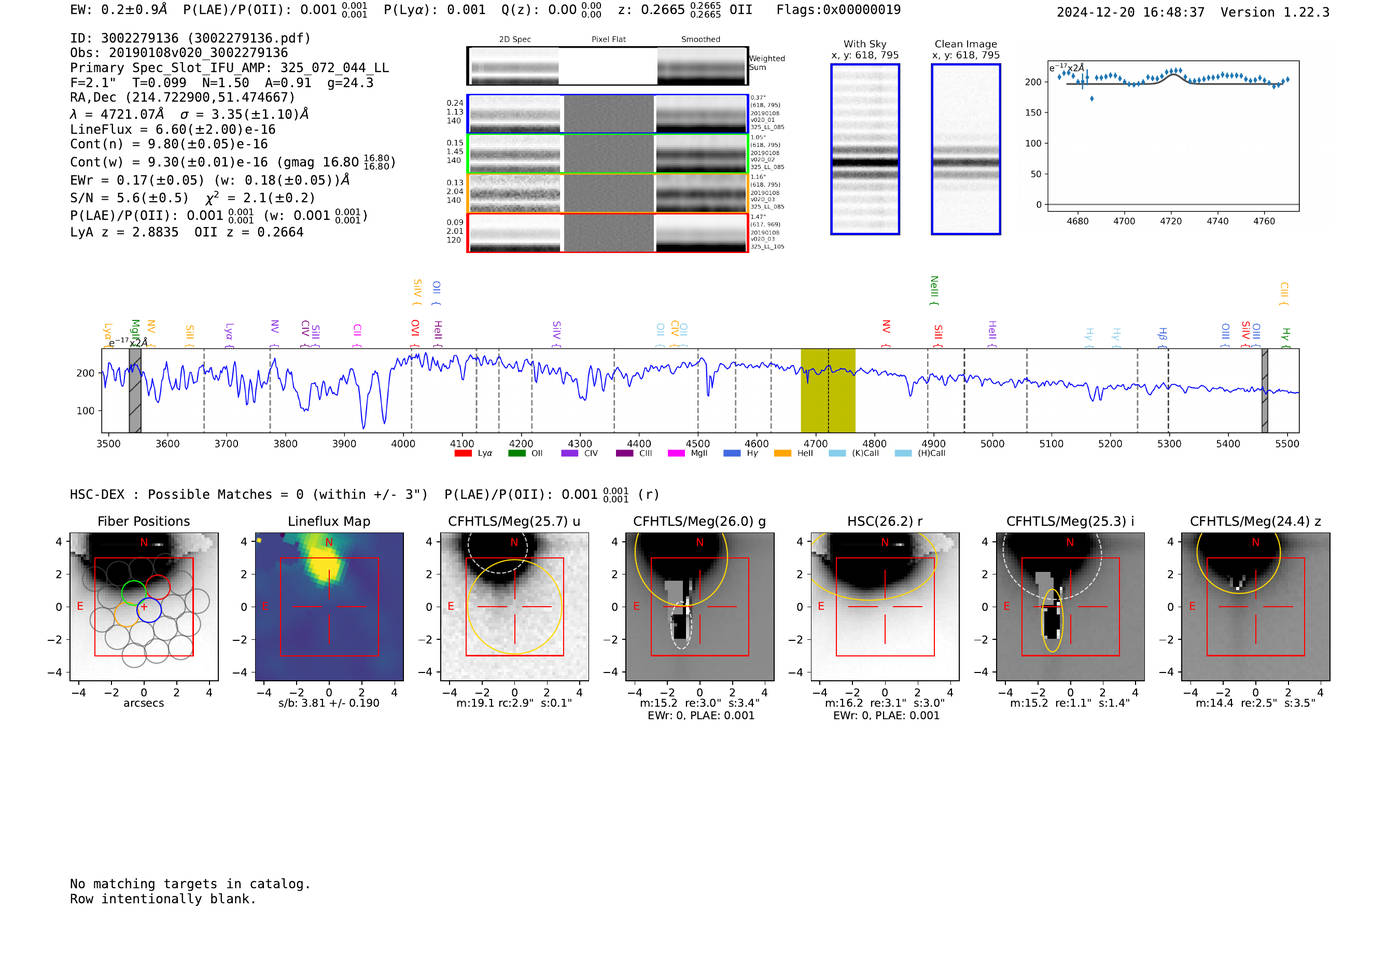The image size is (1400, 953).
Task: Select the HSC(26.2) r band image
Action: (x=885, y=607)
